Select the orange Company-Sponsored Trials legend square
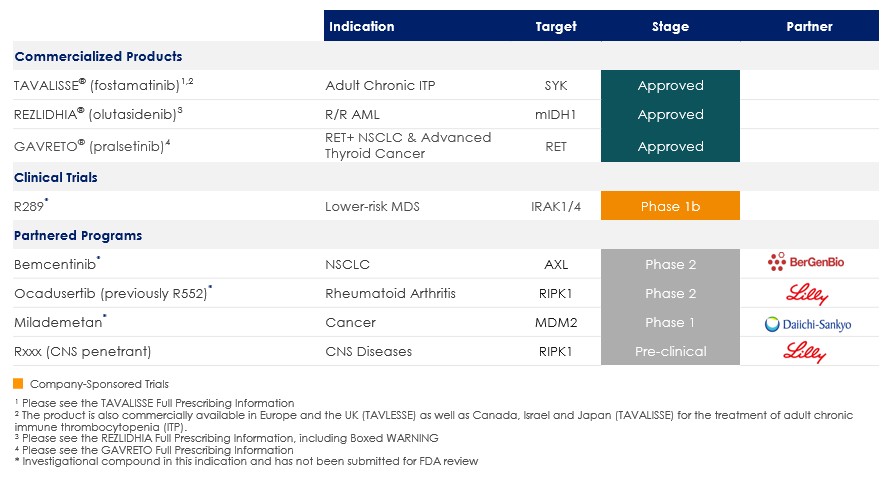 tap(18, 384)
